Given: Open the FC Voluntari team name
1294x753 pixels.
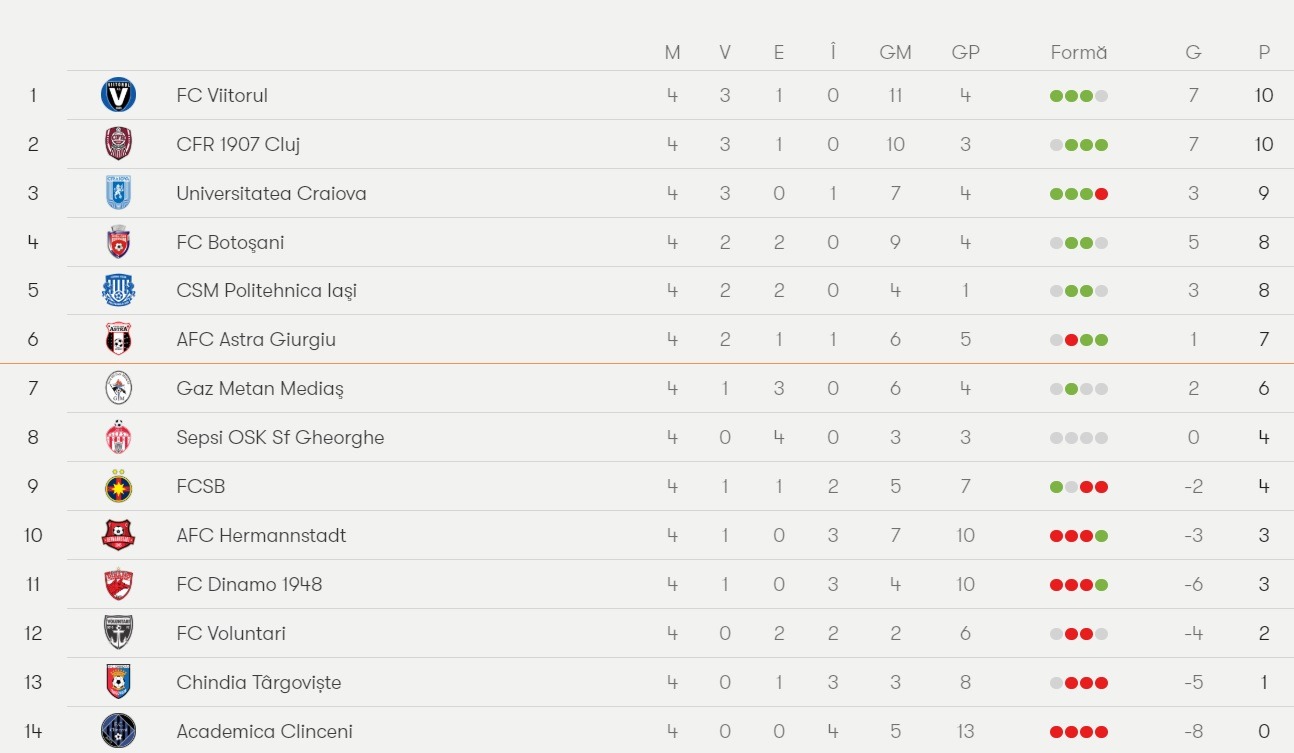Looking at the screenshot, I should 231,633.
